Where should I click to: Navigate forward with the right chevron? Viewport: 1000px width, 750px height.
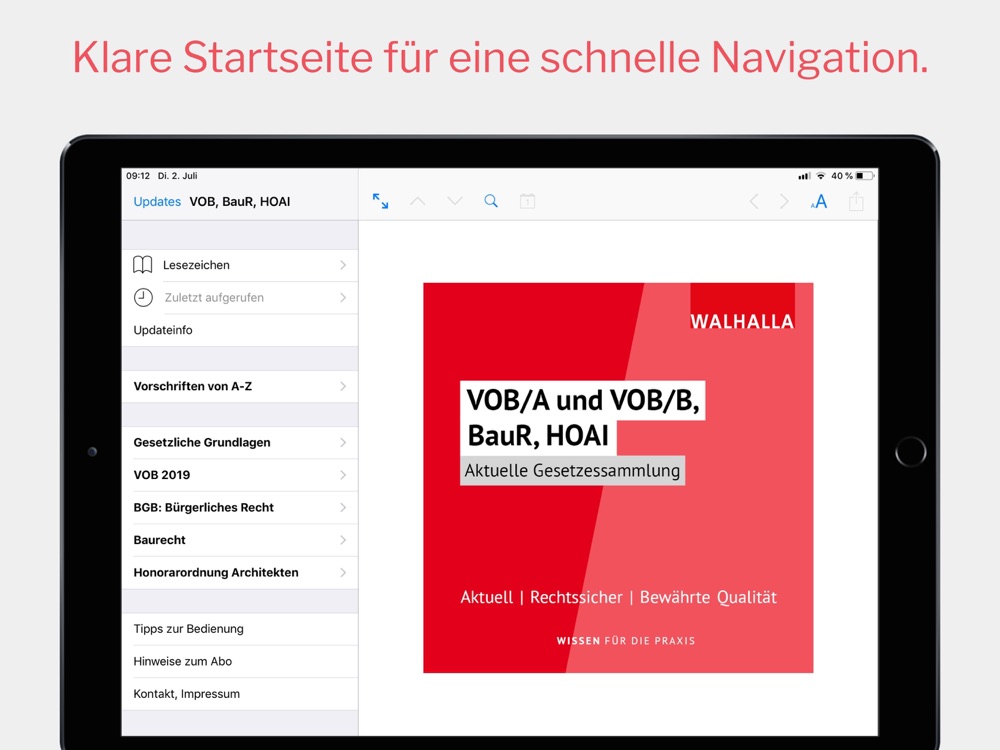click(784, 202)
